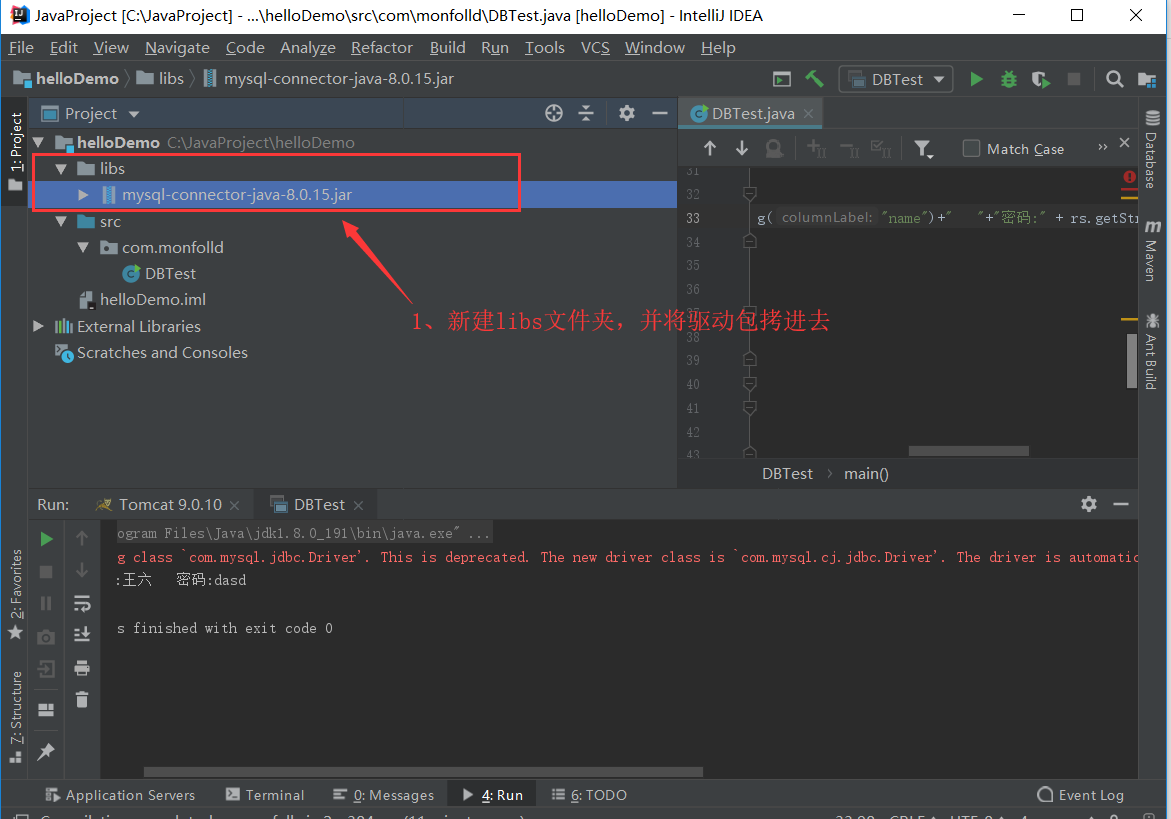1171x819 pixels.
Task: Click libs in the navigation breadcrumb
Action: pos(161,78)
